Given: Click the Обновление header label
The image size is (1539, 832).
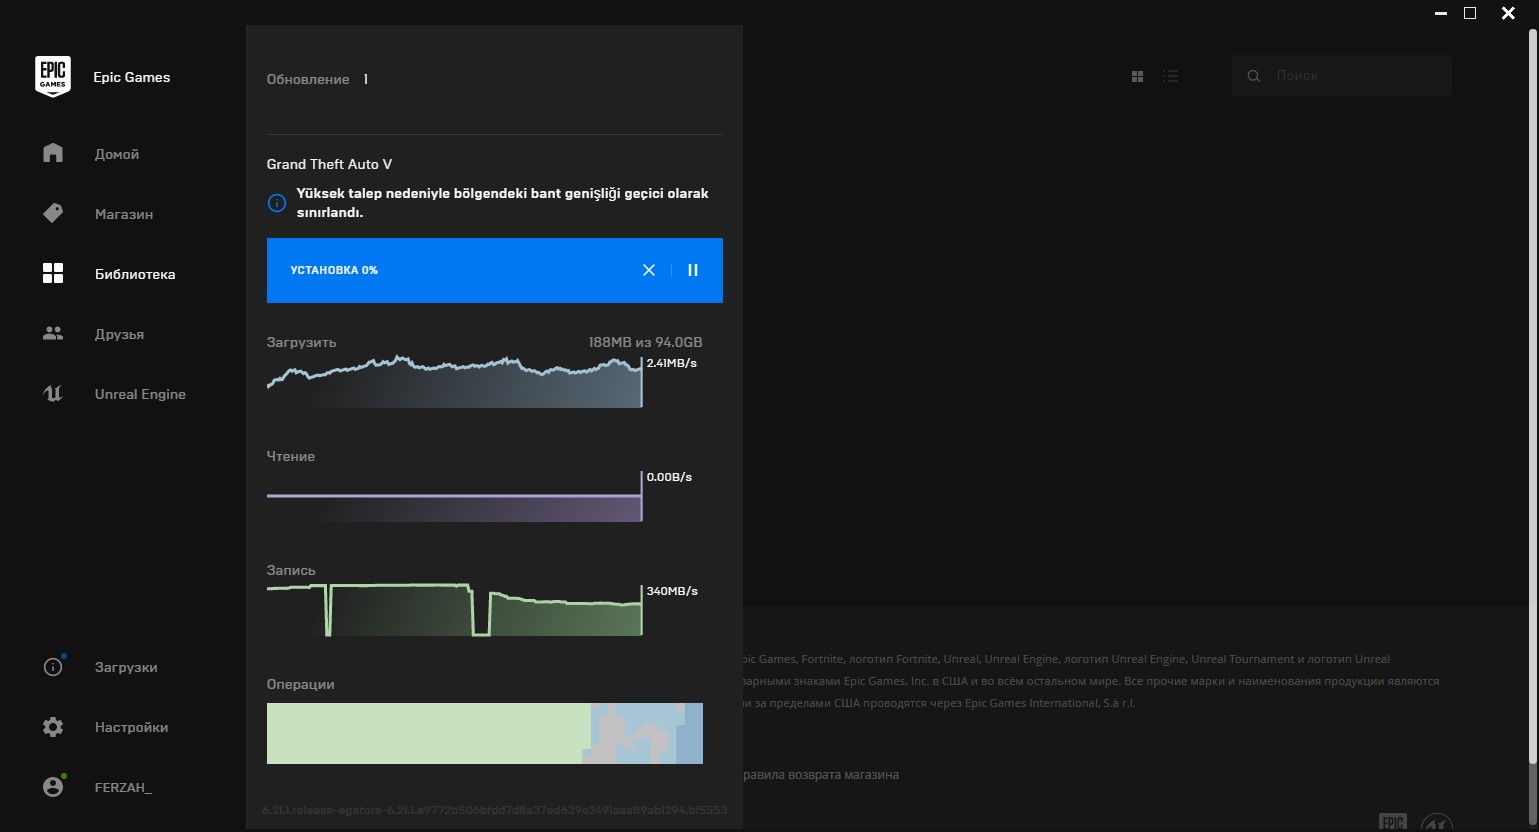Looking at the screenshot, I should tap(308, 79).
